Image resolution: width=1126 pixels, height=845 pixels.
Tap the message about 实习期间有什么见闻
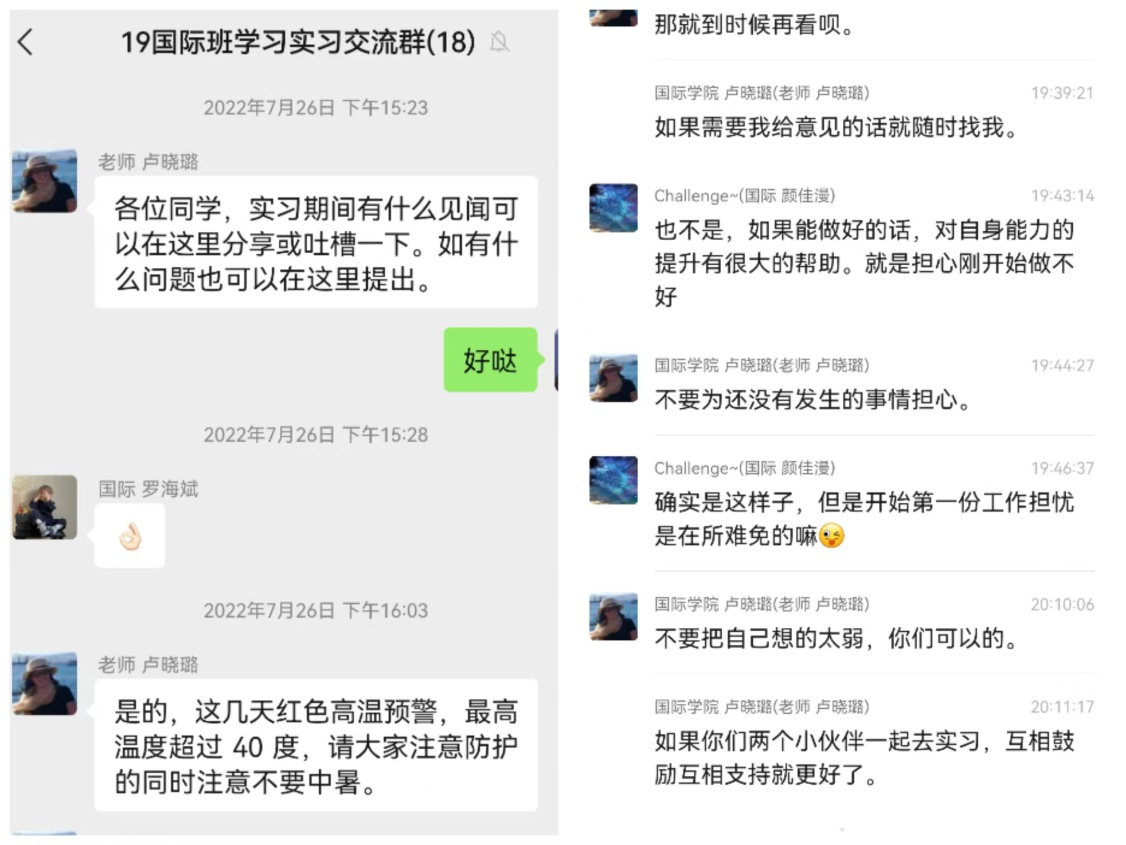coord(316,243)
